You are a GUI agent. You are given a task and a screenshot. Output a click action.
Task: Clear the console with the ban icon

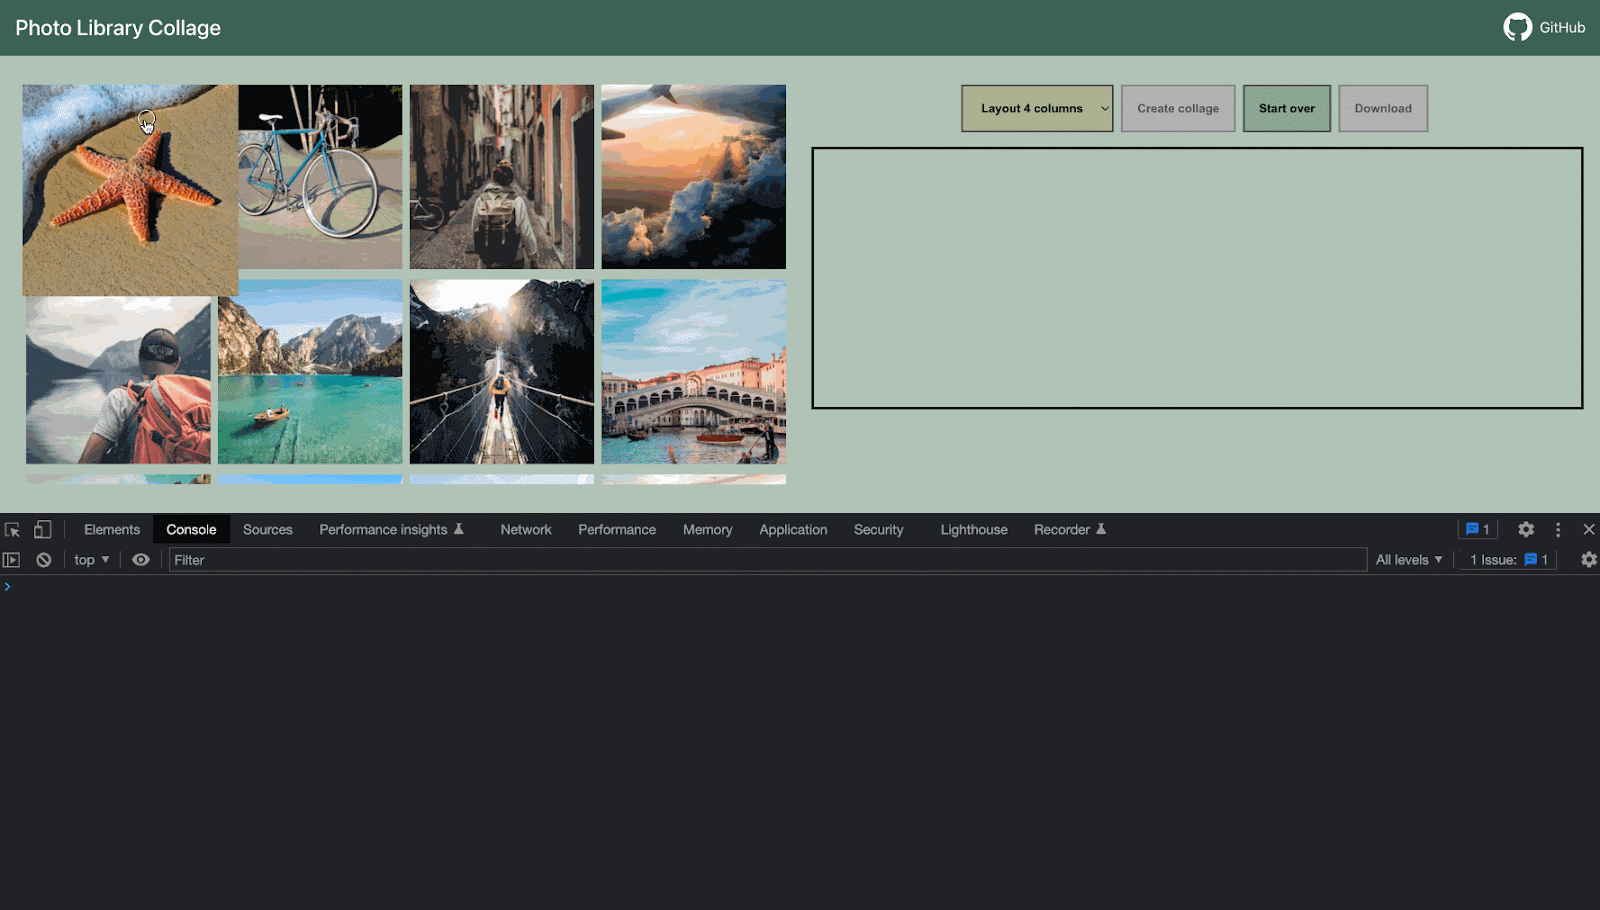(44, 560)
